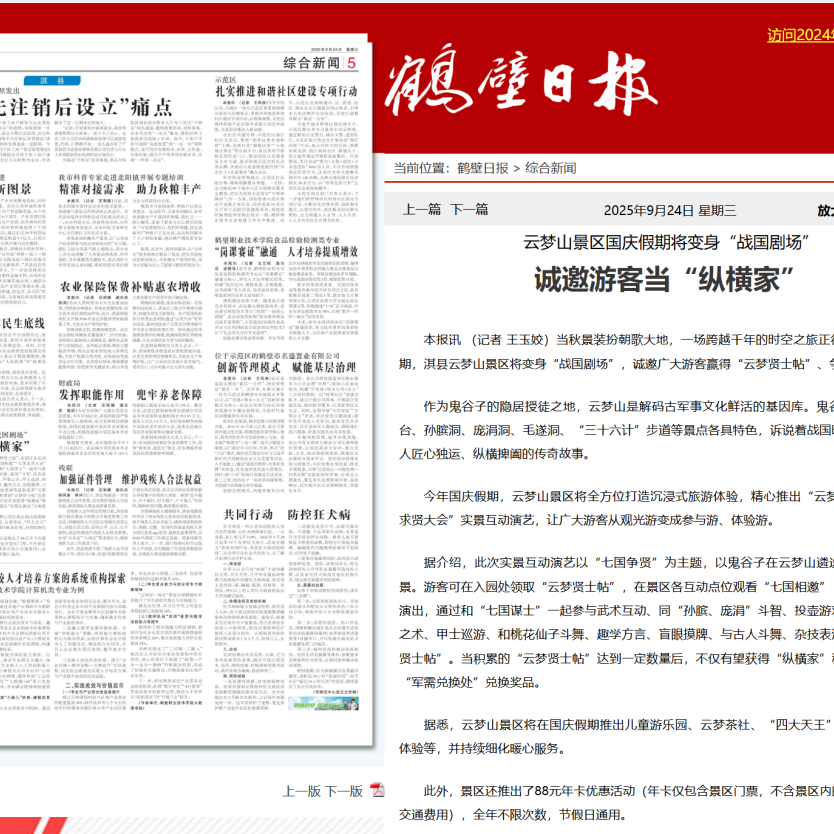This screenshot has width=834, height=834.
Task: Click the paragraph starting 据悉，云梦山景区
Action: coord(616,737)
